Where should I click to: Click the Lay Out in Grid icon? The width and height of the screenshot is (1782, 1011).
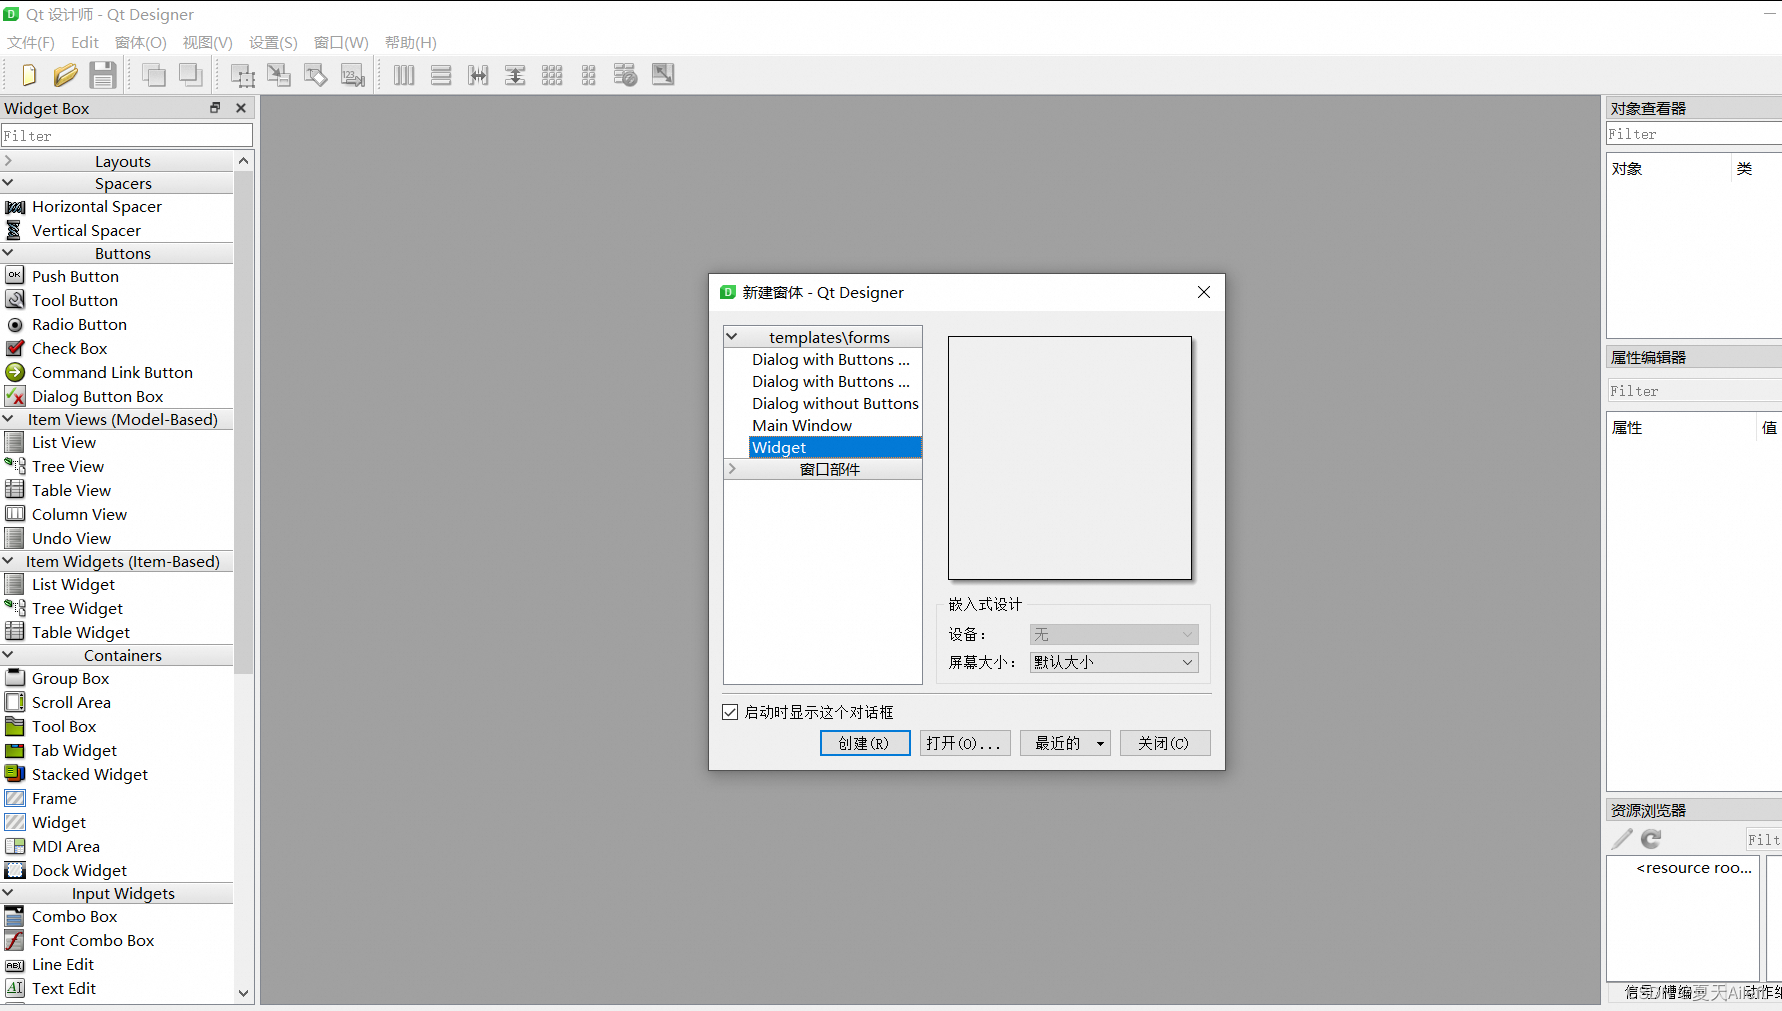click(552, 75)
